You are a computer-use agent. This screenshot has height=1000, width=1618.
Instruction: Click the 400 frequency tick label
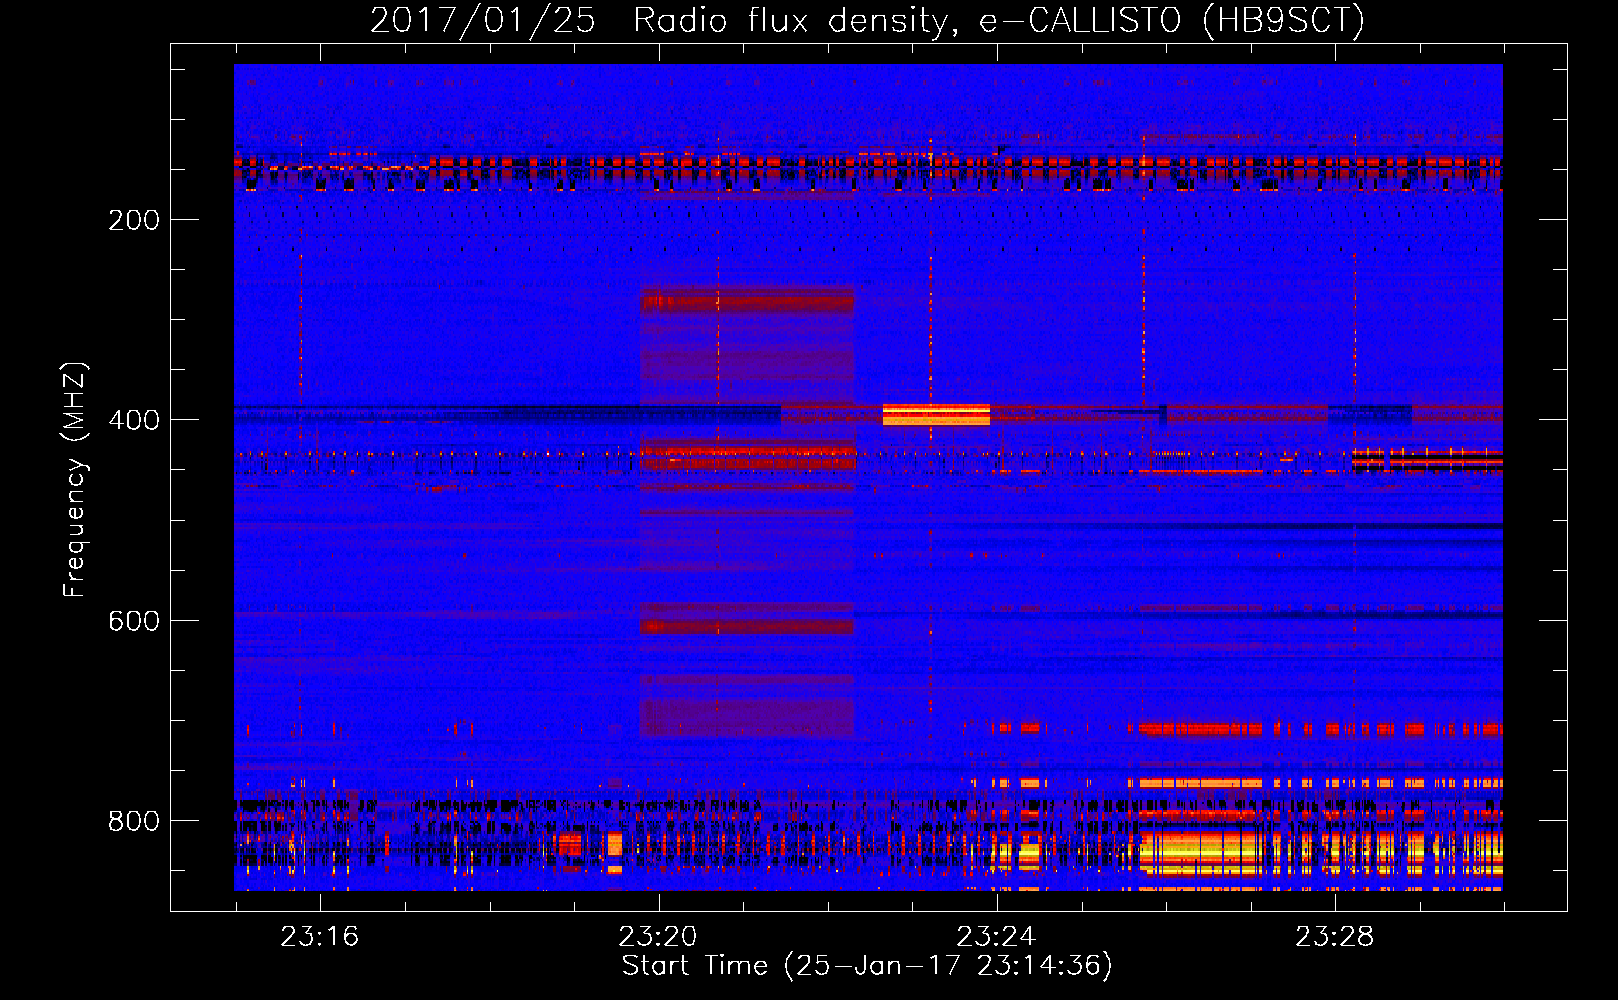click(134, 420)
